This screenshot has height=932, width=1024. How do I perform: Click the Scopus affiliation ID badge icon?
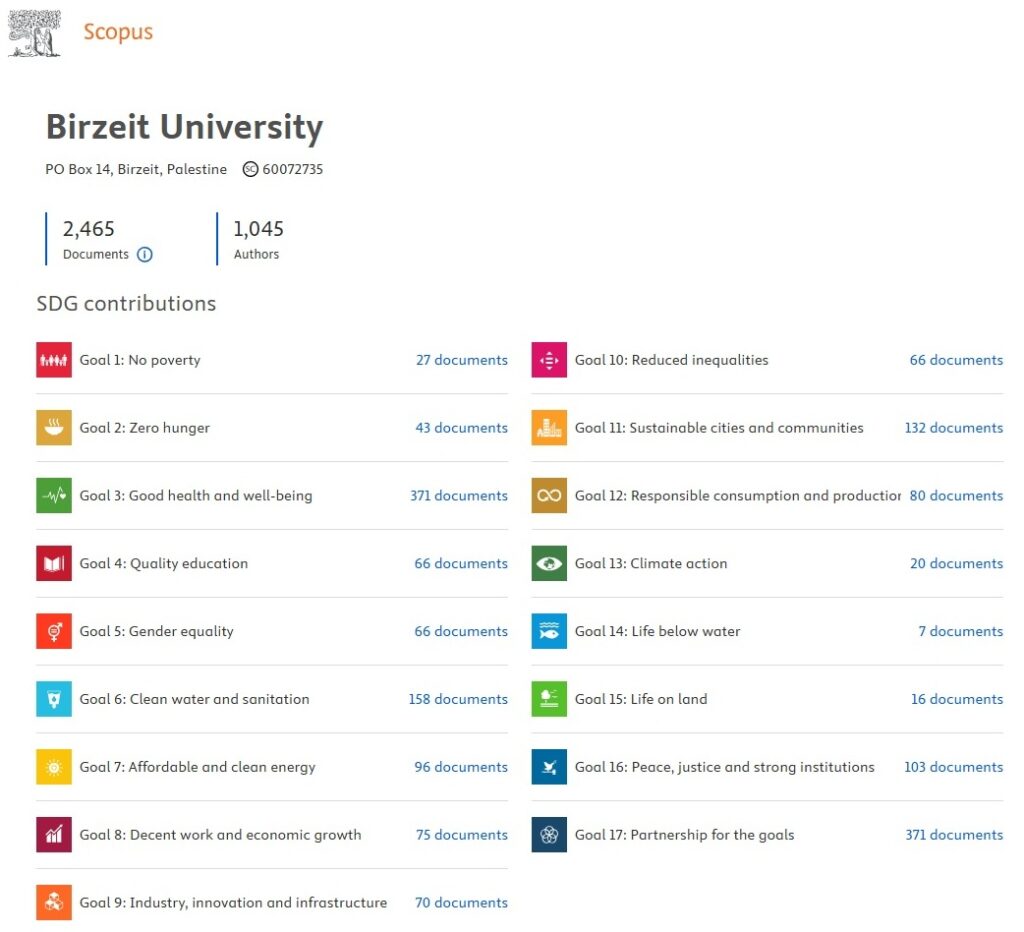[250, 170]
